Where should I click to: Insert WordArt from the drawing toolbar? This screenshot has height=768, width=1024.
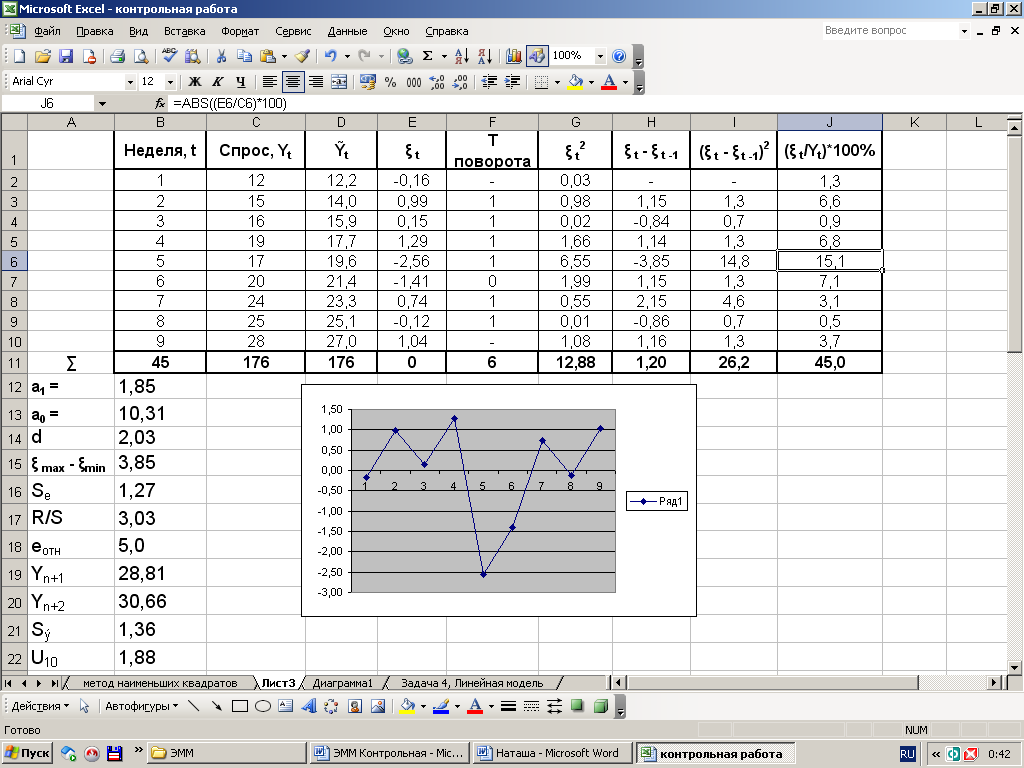click(308, 706)
